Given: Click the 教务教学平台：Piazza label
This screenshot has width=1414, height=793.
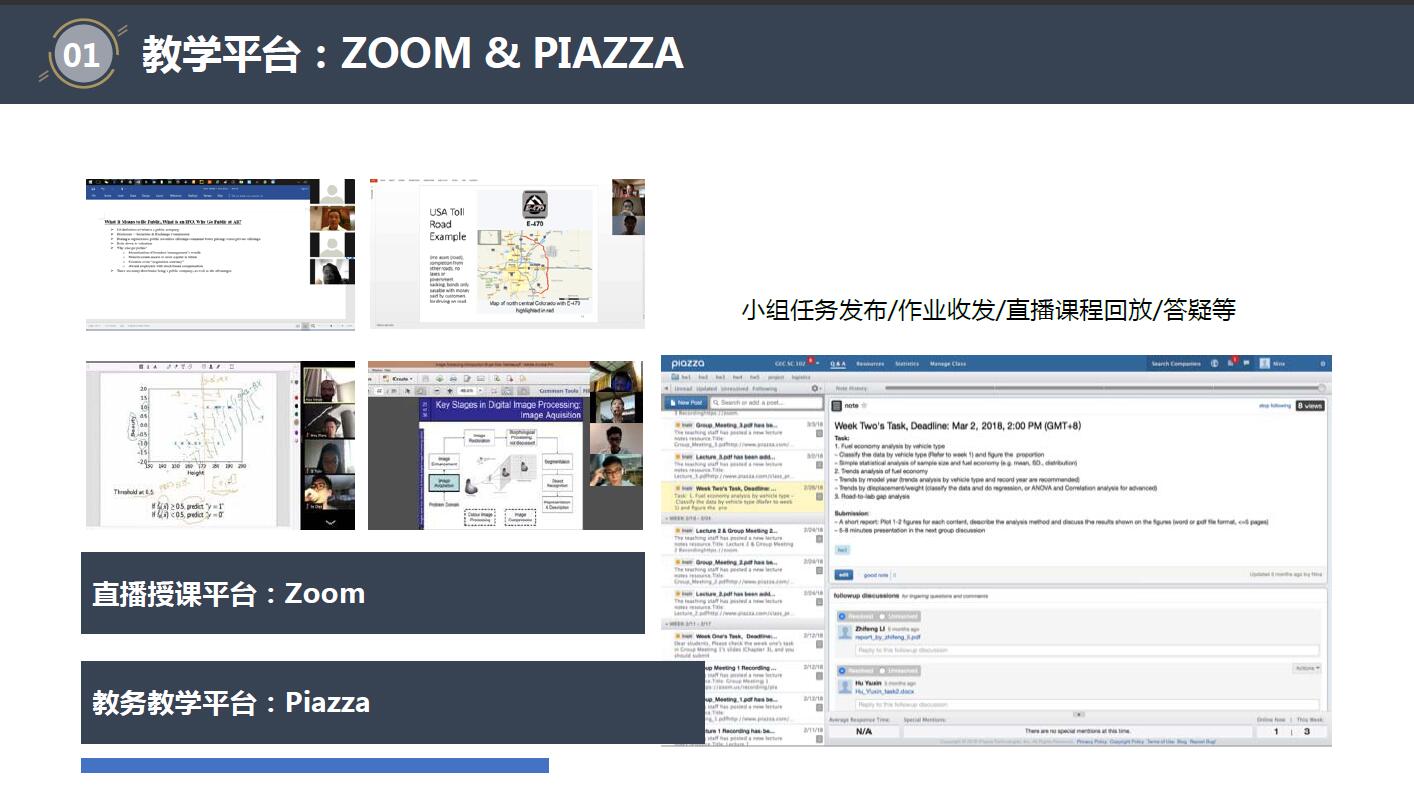Looking at the screenshot, I should pos(231,702).
